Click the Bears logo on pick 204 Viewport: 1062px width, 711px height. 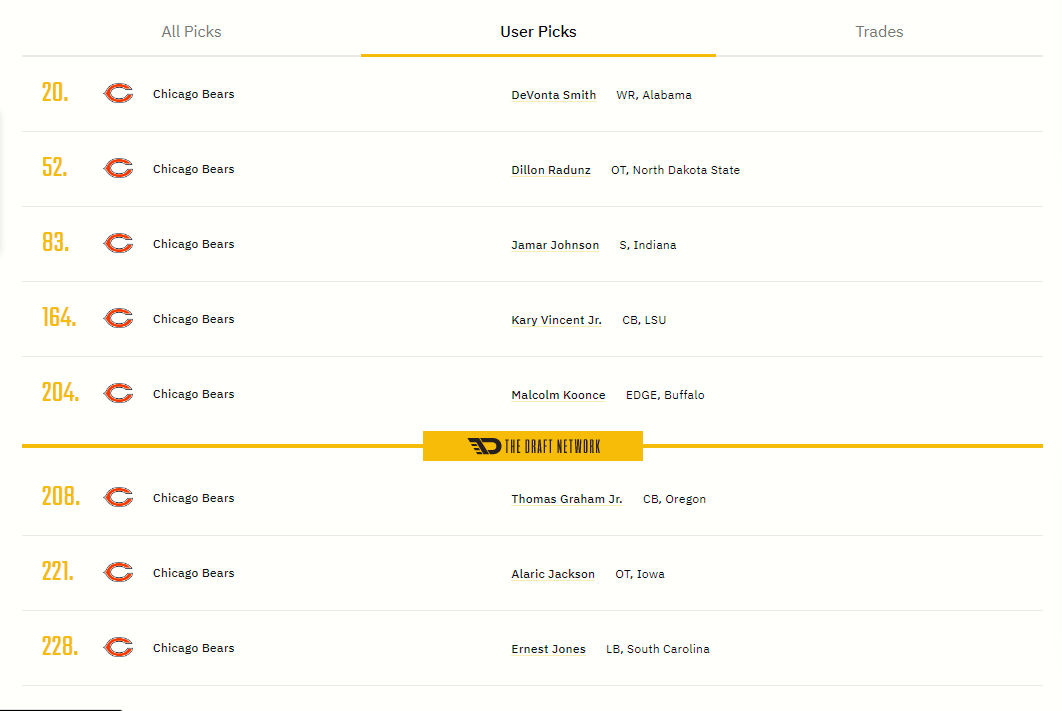click(119, 393)
